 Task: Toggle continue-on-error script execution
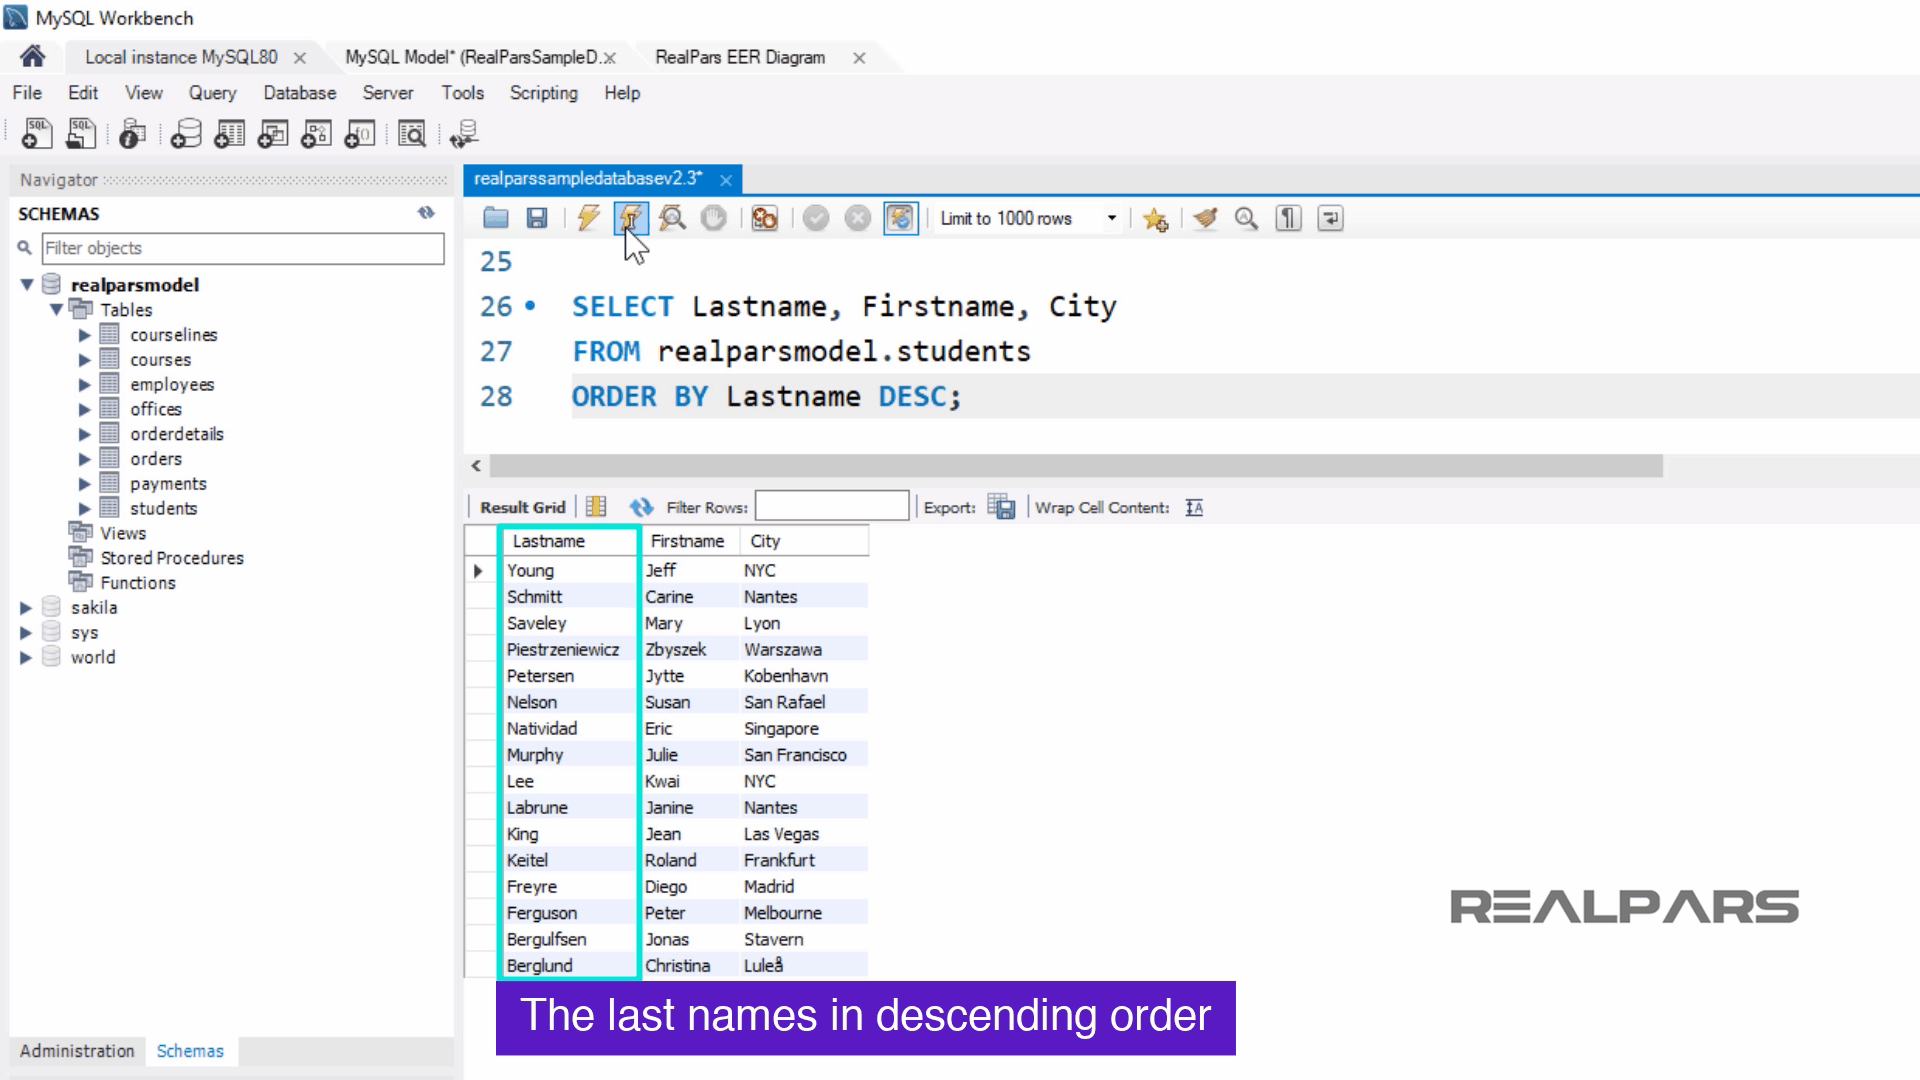[x=764, y=218]
